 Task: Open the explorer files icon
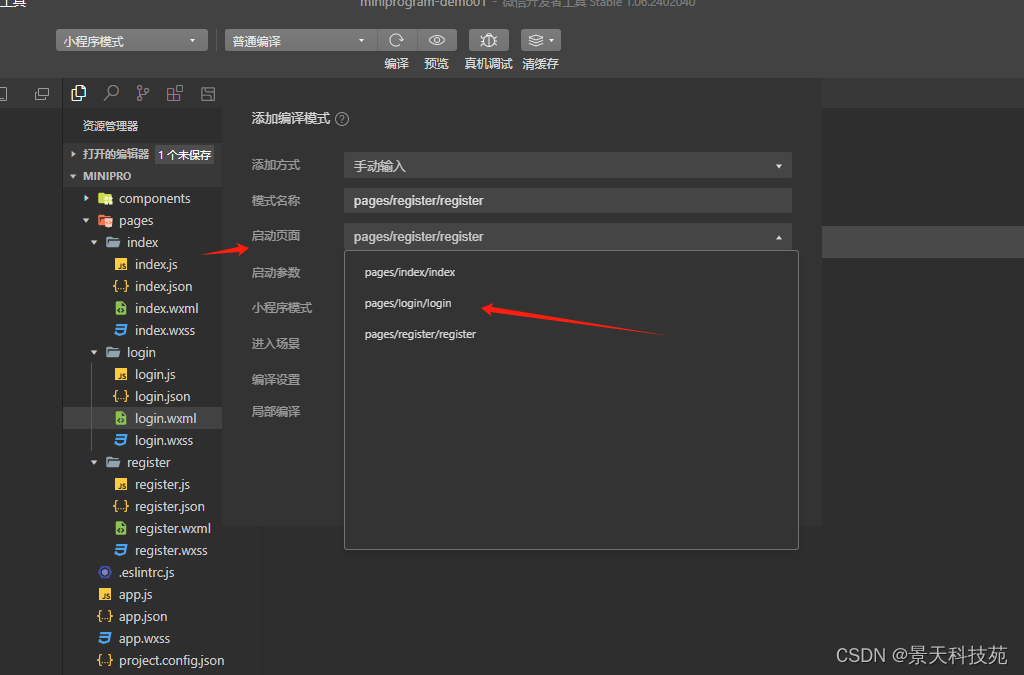(78, 93)
